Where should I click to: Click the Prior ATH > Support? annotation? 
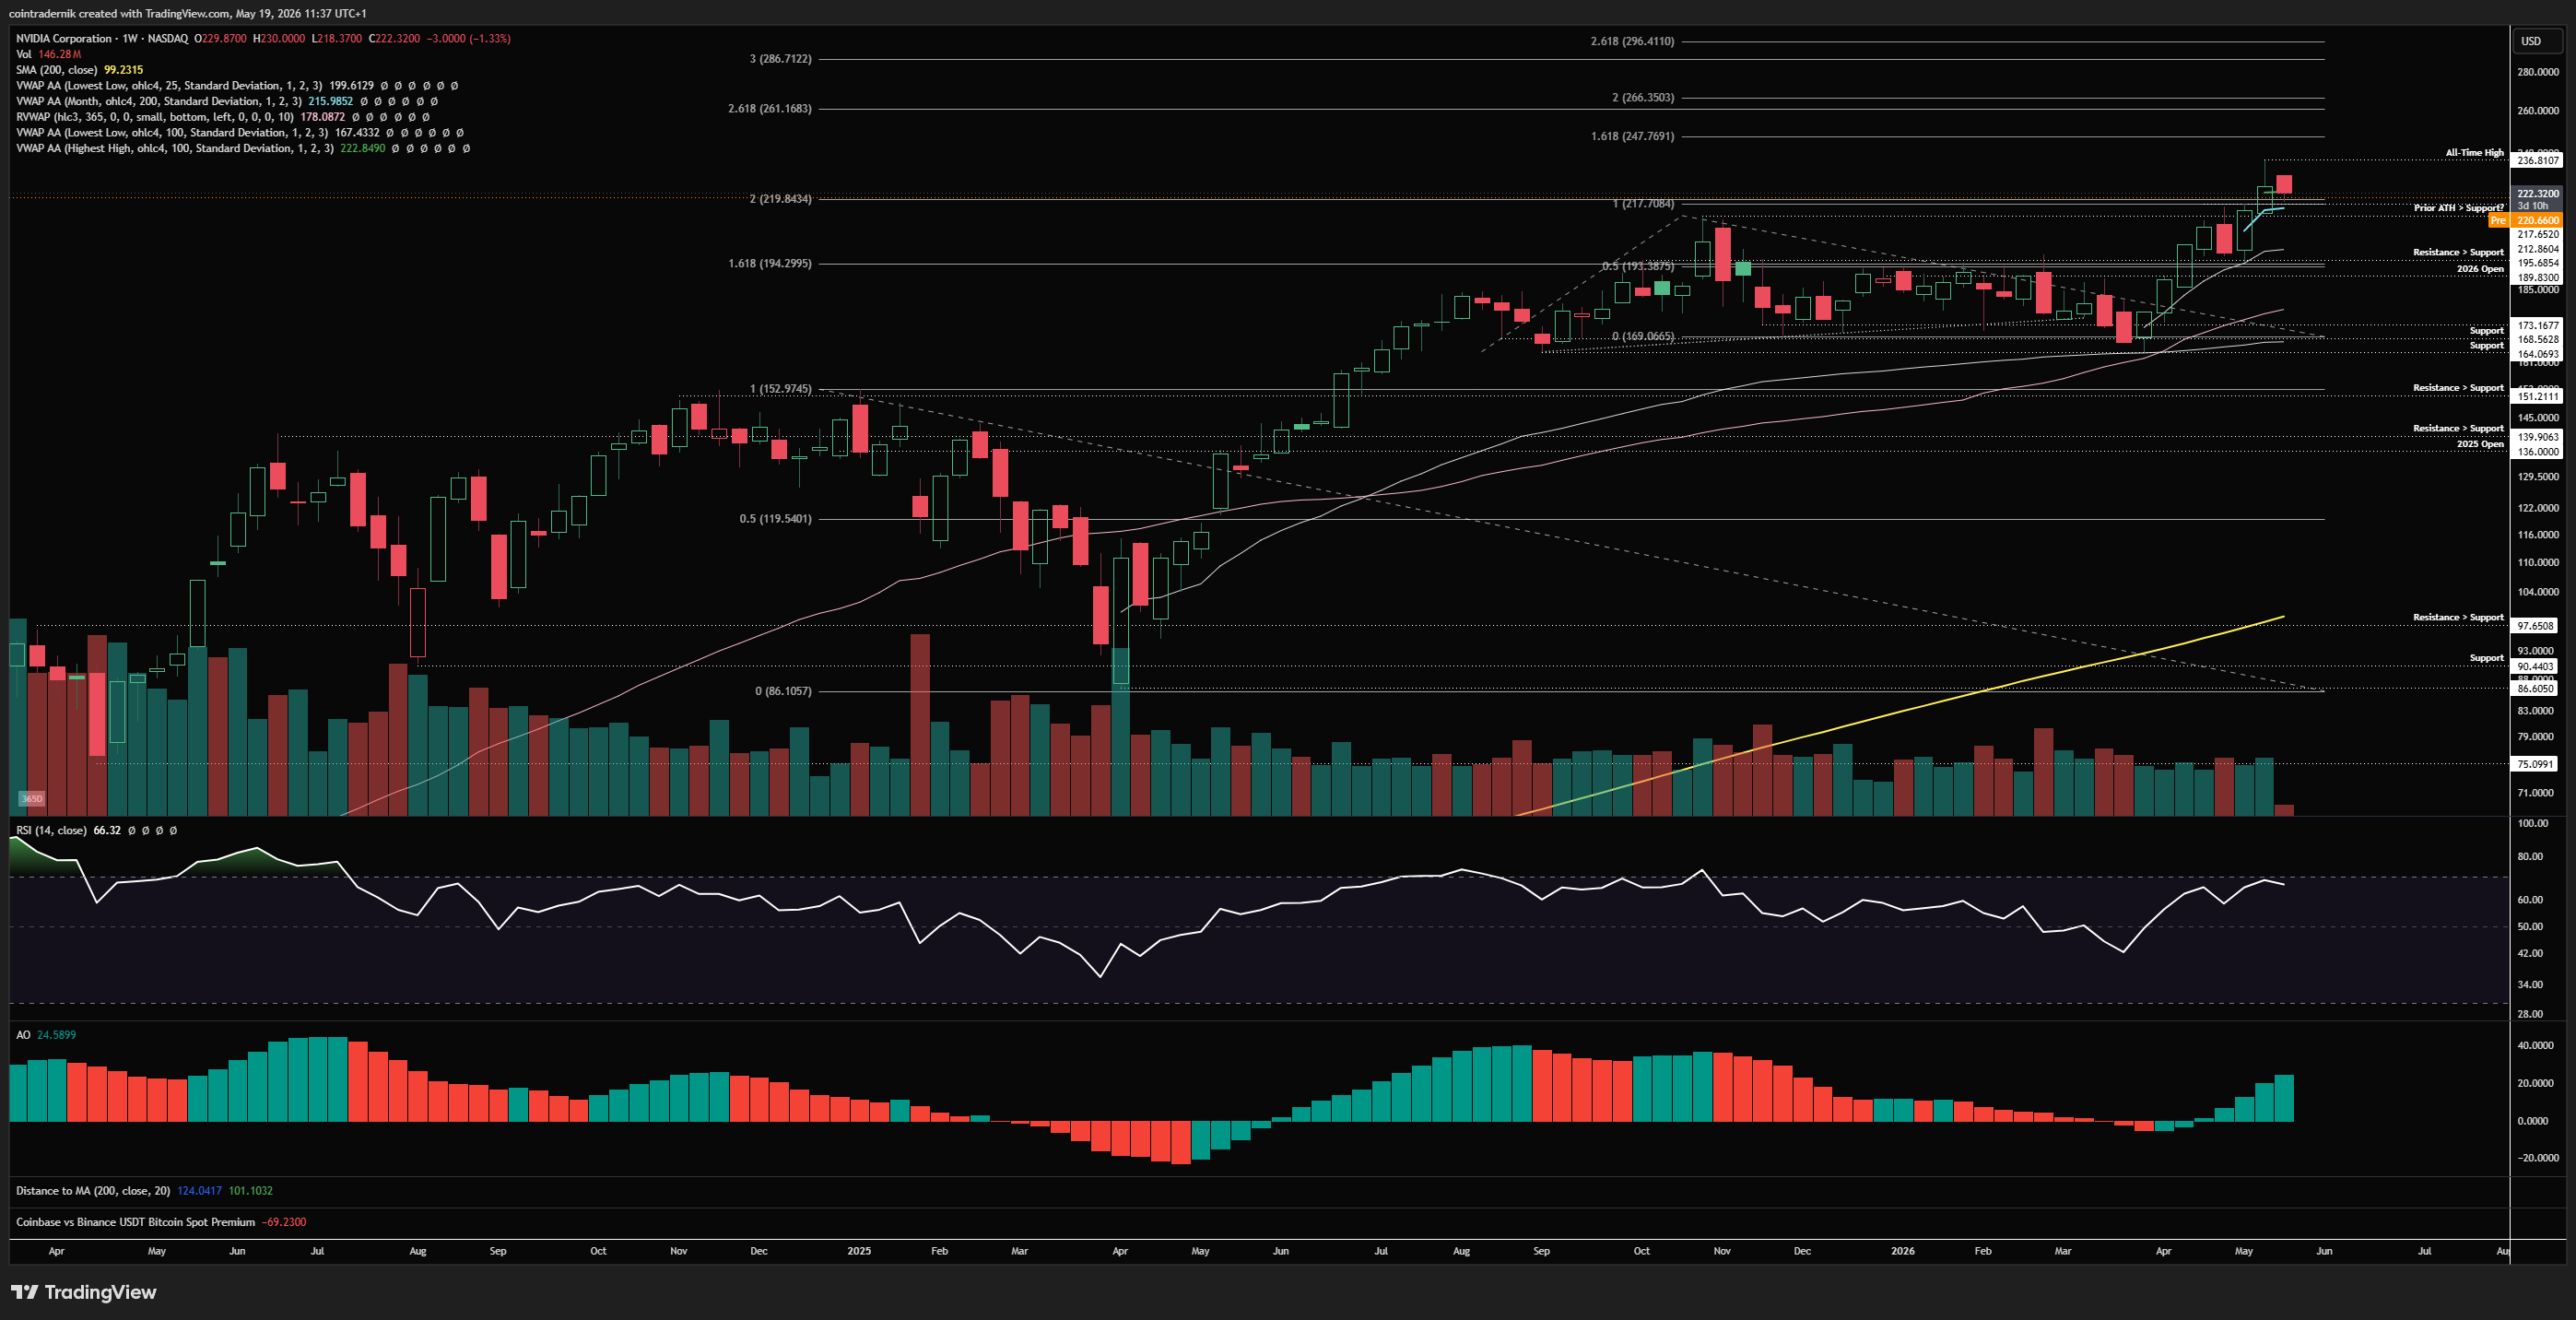(2458, 208)
